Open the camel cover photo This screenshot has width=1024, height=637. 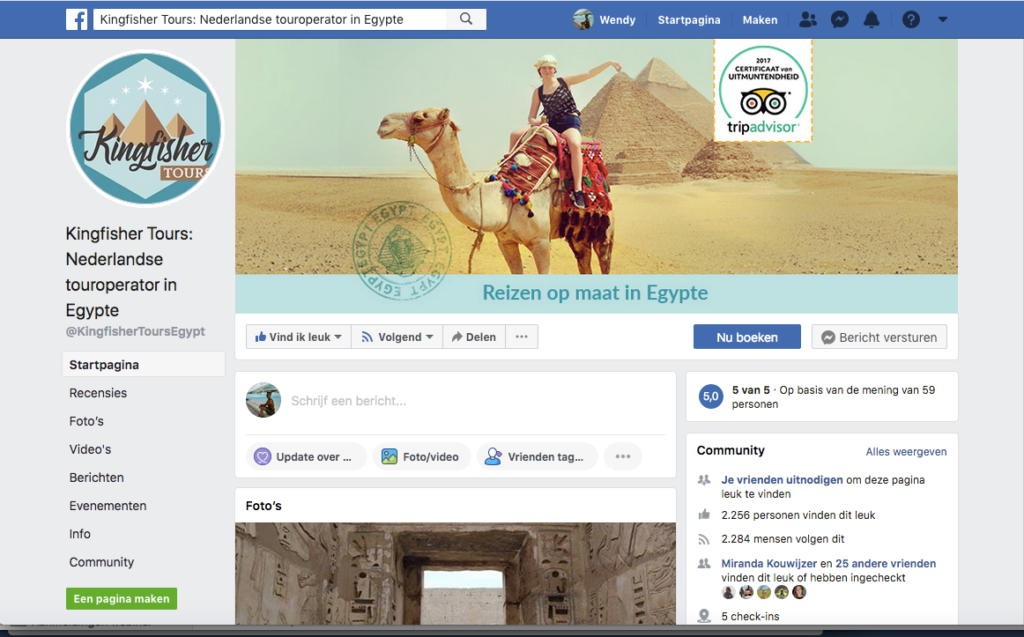click(596, 175)
